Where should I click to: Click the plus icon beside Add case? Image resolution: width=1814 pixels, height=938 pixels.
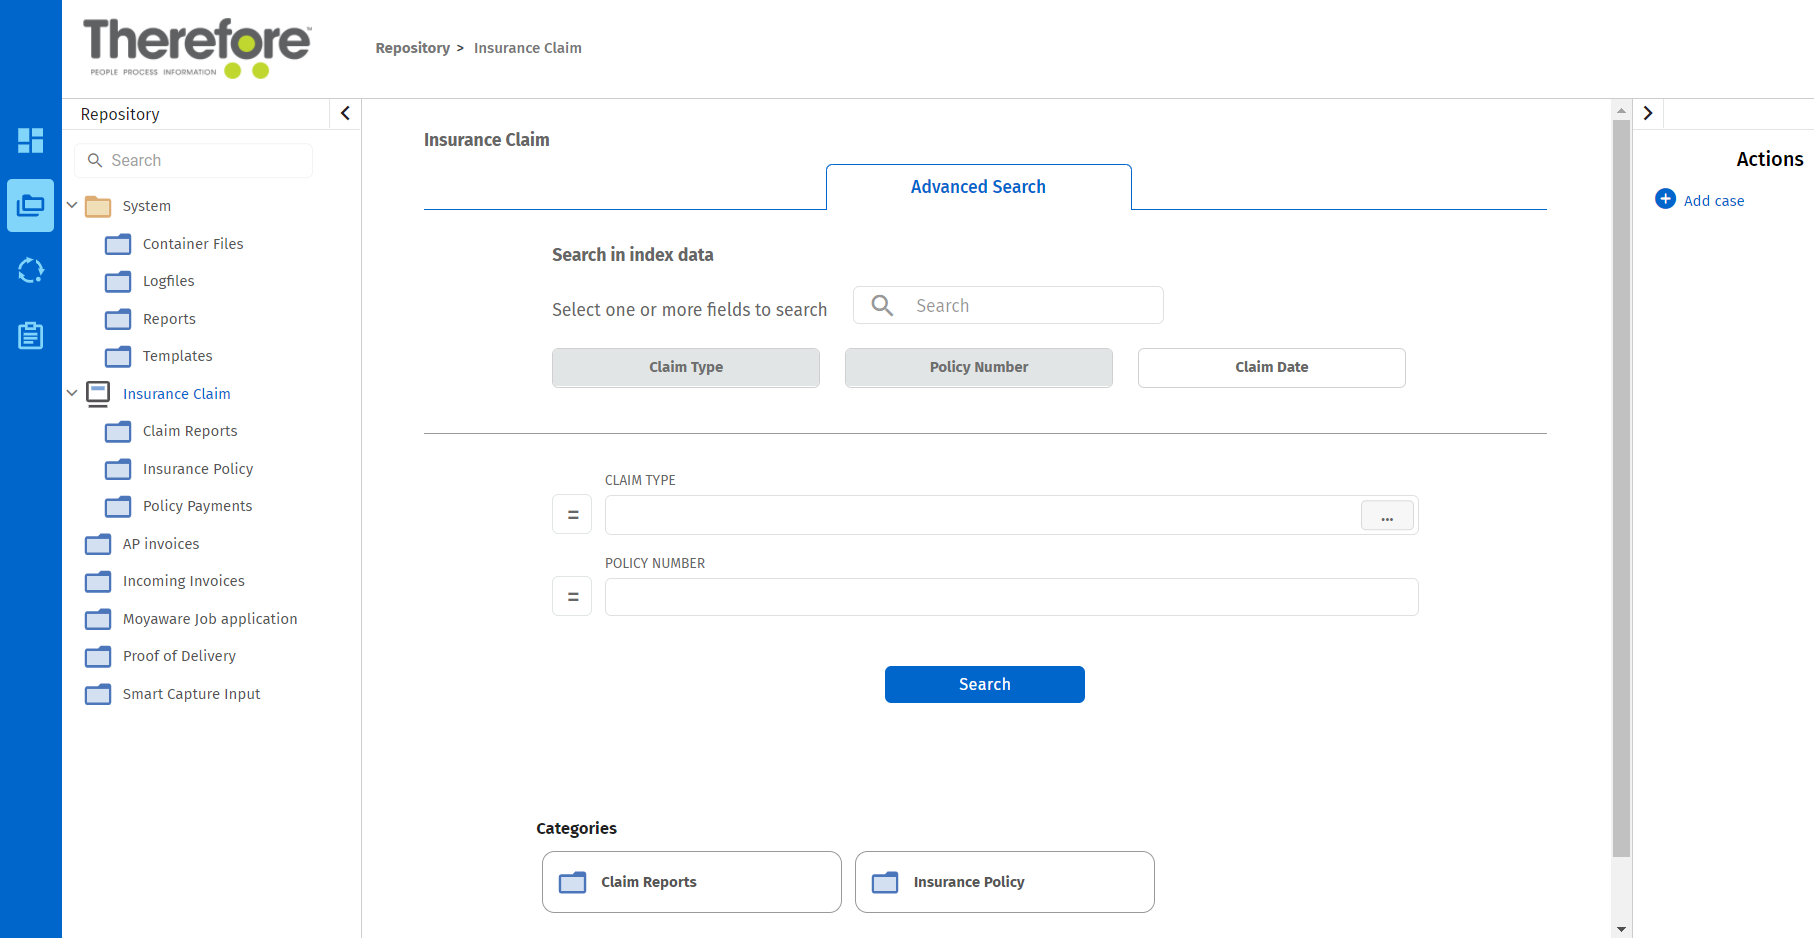[1665, 199]
